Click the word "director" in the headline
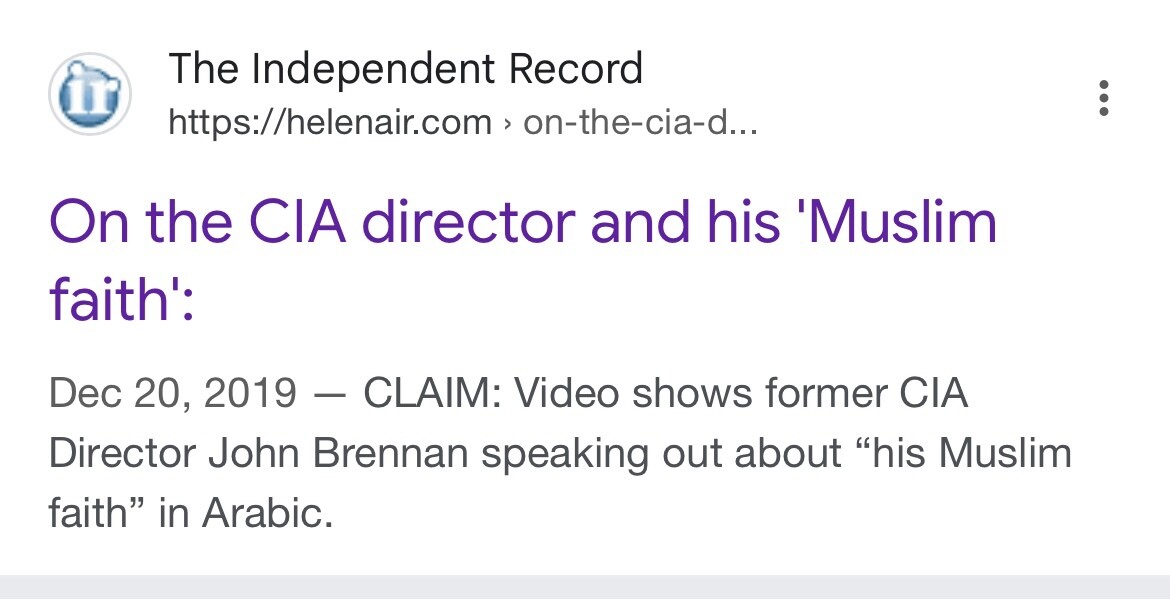 (468, 223)
